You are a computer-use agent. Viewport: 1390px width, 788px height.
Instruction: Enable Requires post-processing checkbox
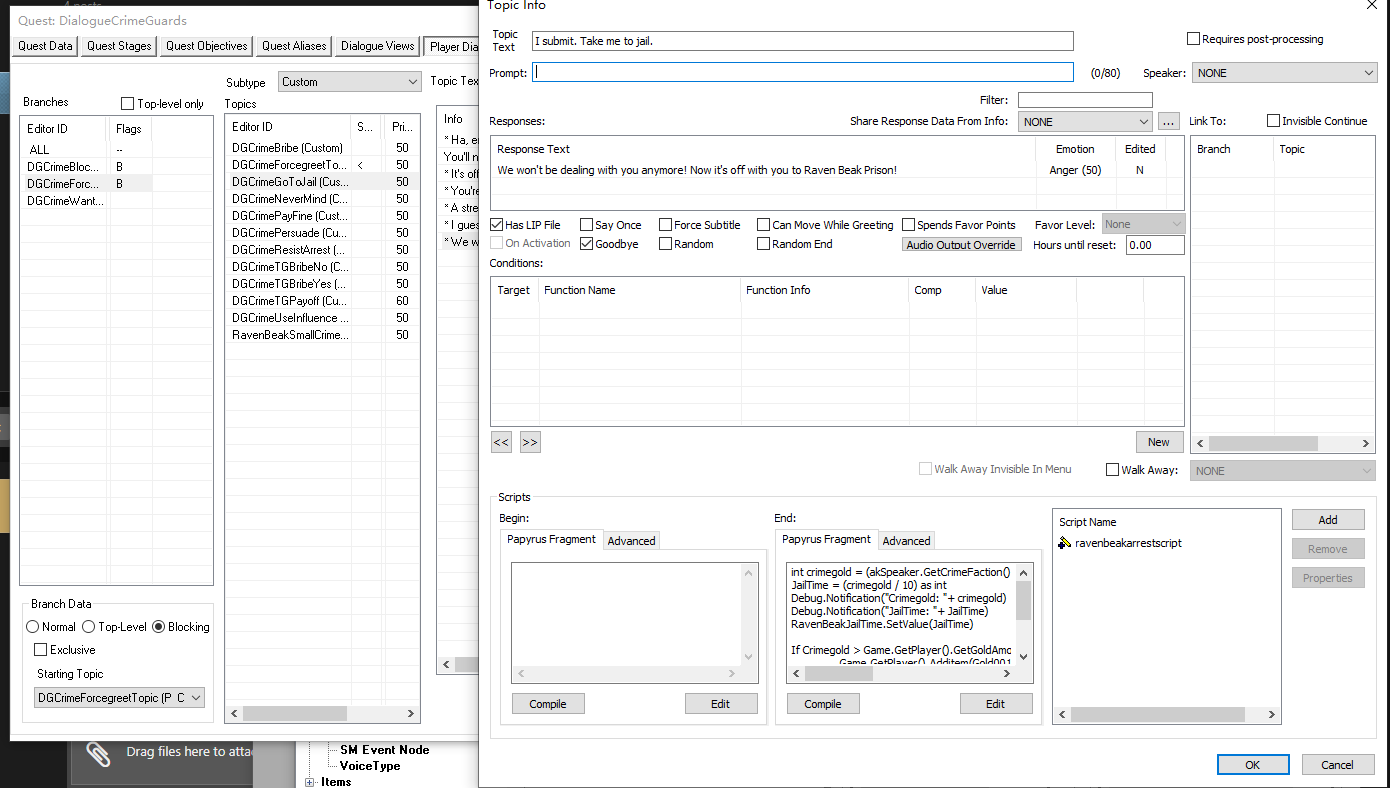click(1193, 39)
